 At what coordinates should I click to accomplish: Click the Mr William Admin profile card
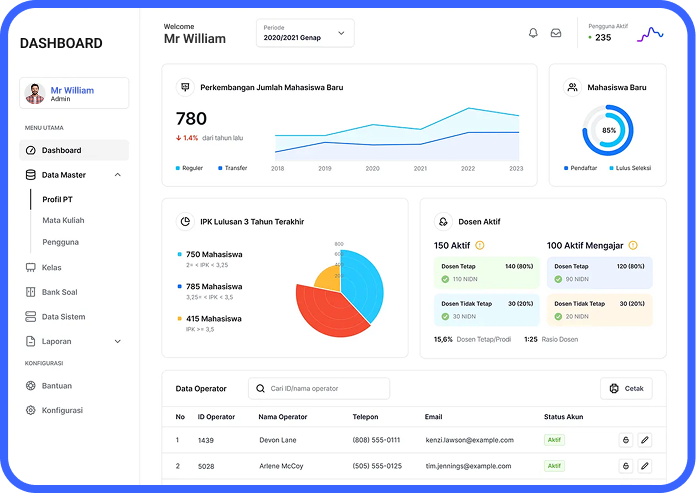tap(74, 93)
